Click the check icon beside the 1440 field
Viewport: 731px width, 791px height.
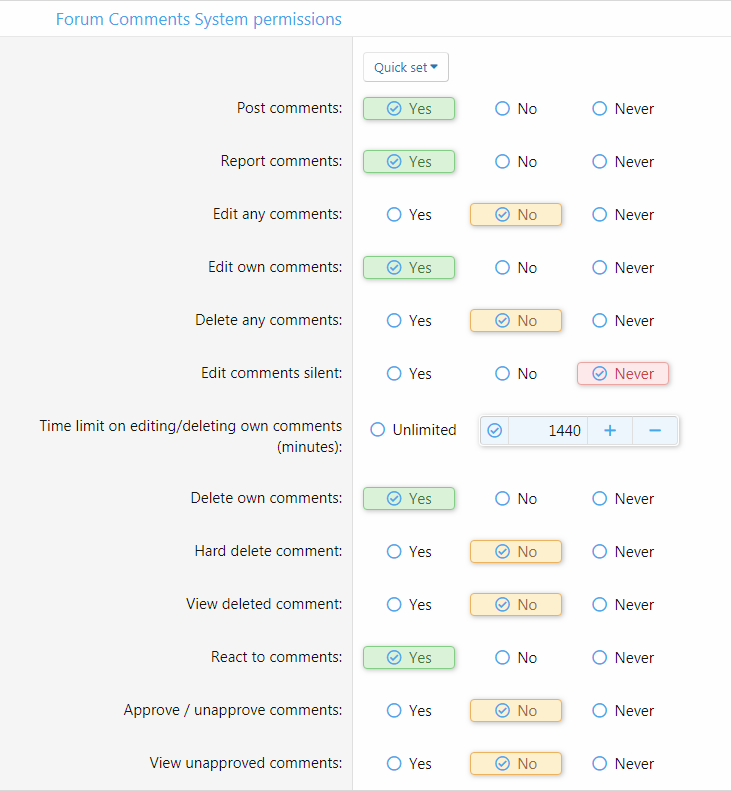pos(494,431)
